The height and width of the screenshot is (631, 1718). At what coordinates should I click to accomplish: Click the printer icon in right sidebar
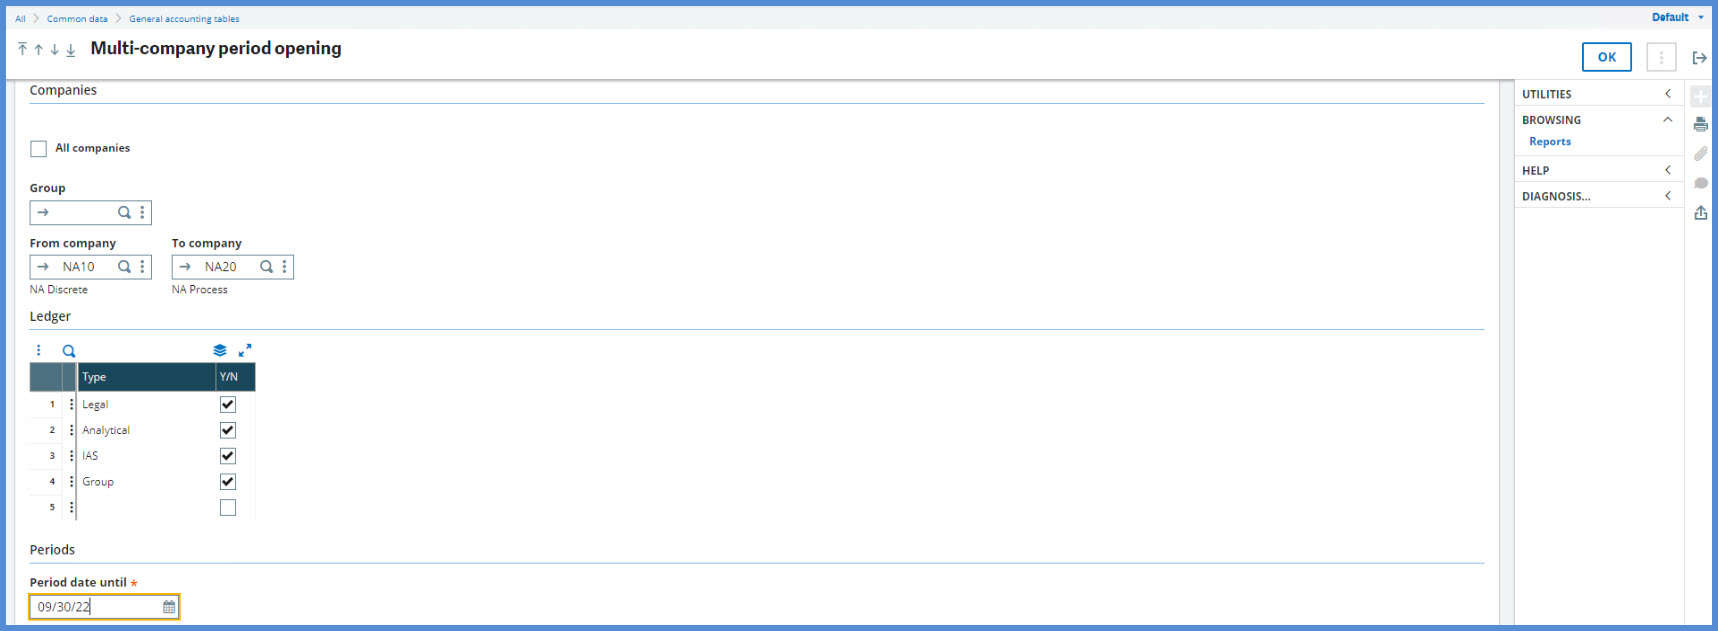click(x=1700, y=125)
